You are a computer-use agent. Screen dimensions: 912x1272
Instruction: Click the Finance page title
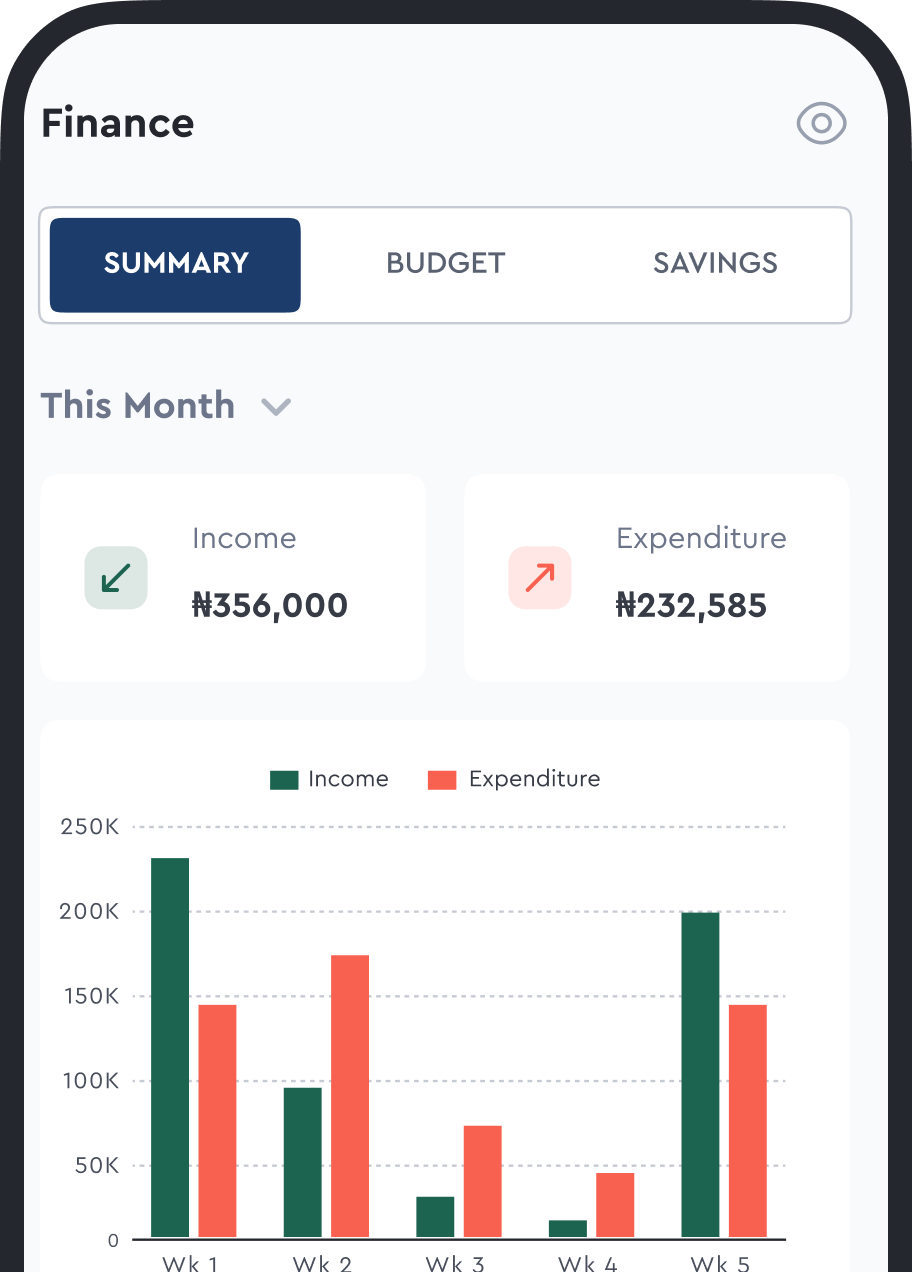(x=118, y=124)
